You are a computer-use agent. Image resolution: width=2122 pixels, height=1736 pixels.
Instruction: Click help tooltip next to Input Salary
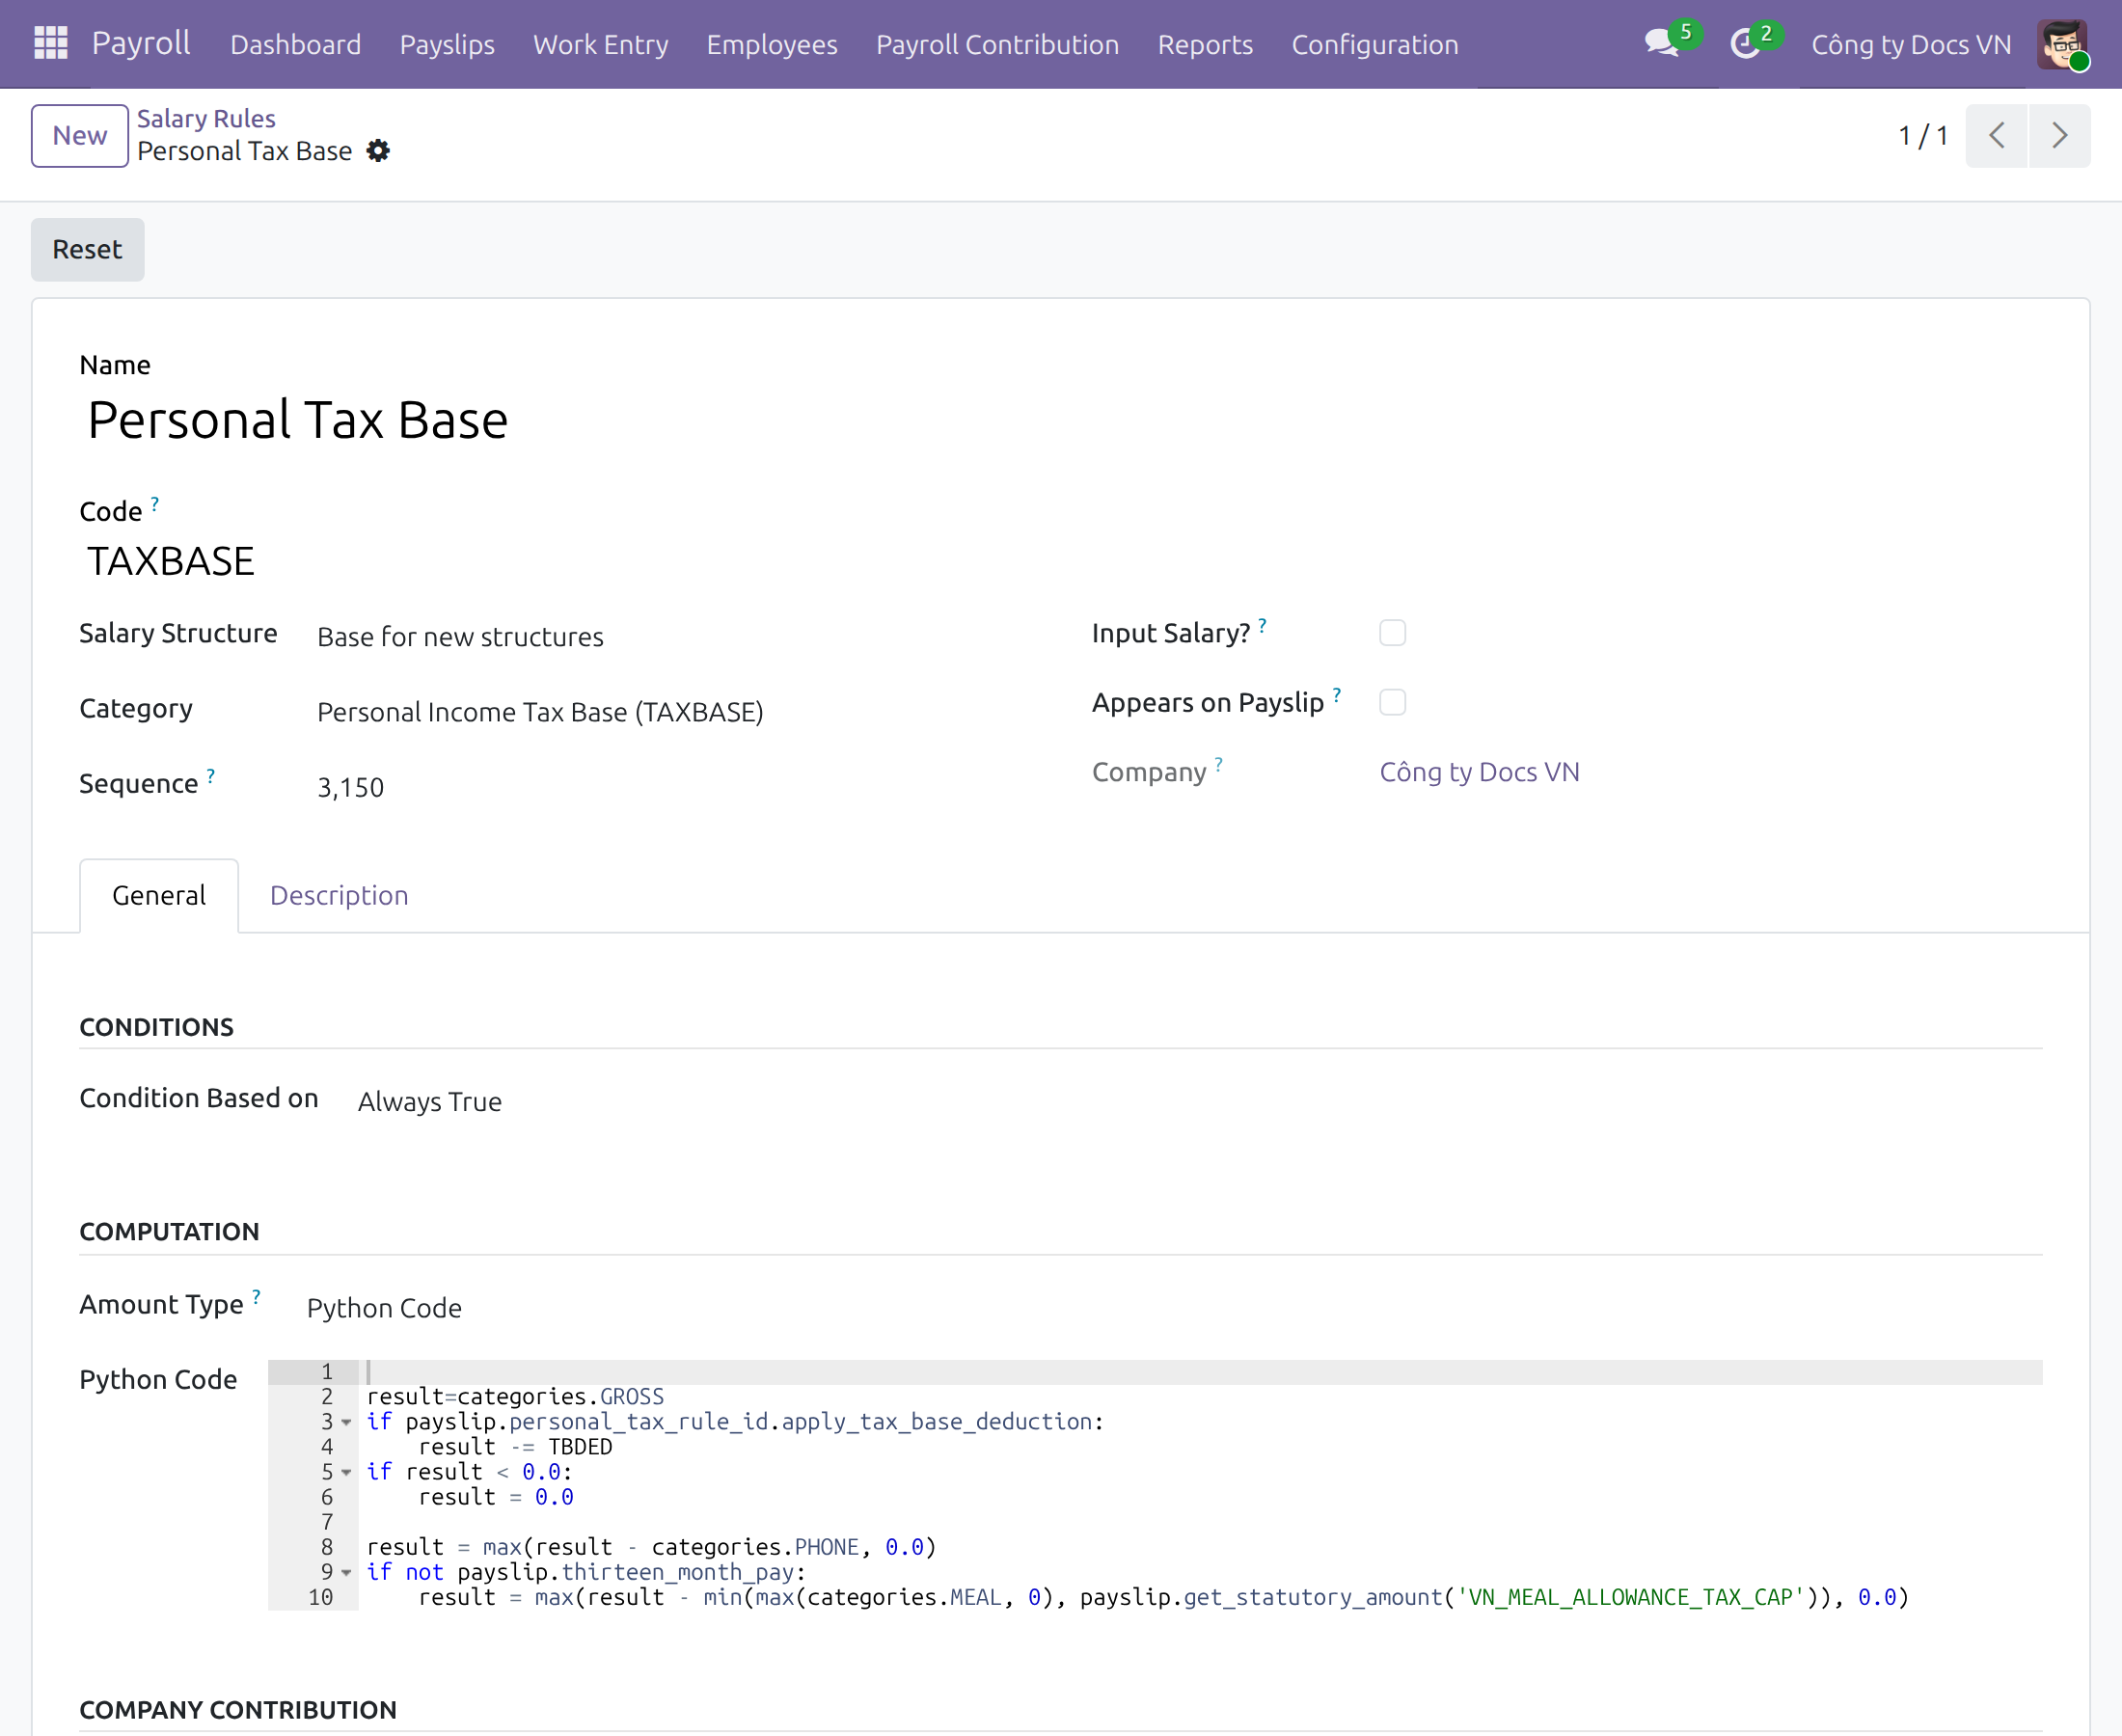1263,626
